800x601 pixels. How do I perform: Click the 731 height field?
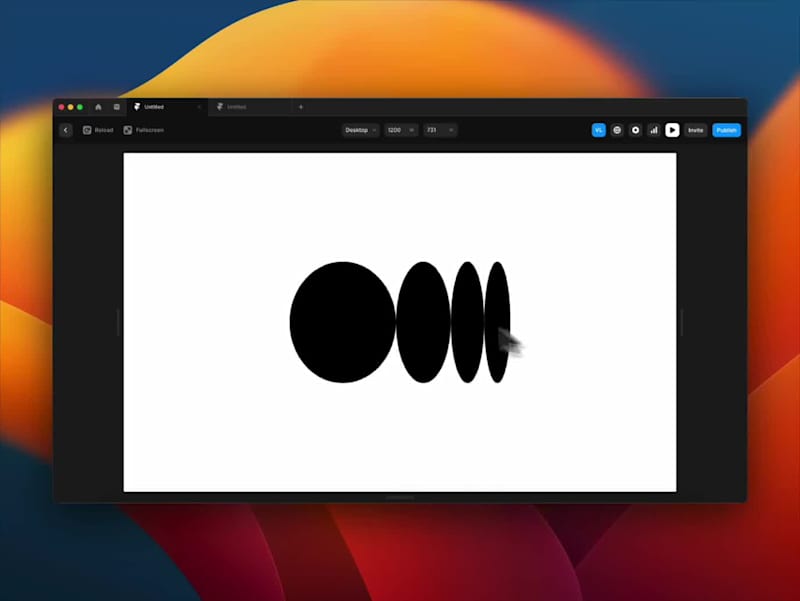pyautogui.click(x=440, y=130)
